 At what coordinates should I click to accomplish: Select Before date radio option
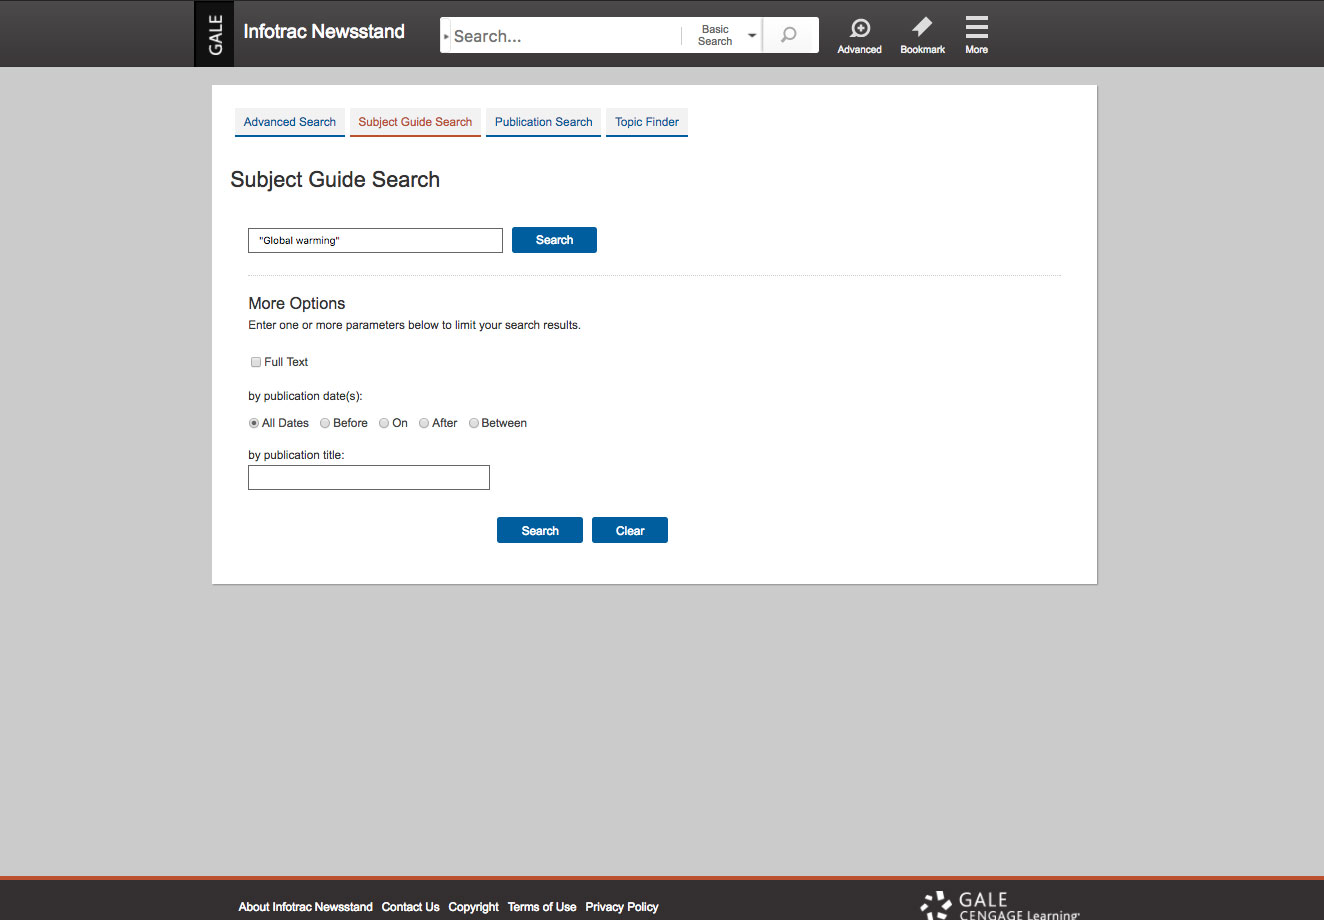click(x=325, y=423)
